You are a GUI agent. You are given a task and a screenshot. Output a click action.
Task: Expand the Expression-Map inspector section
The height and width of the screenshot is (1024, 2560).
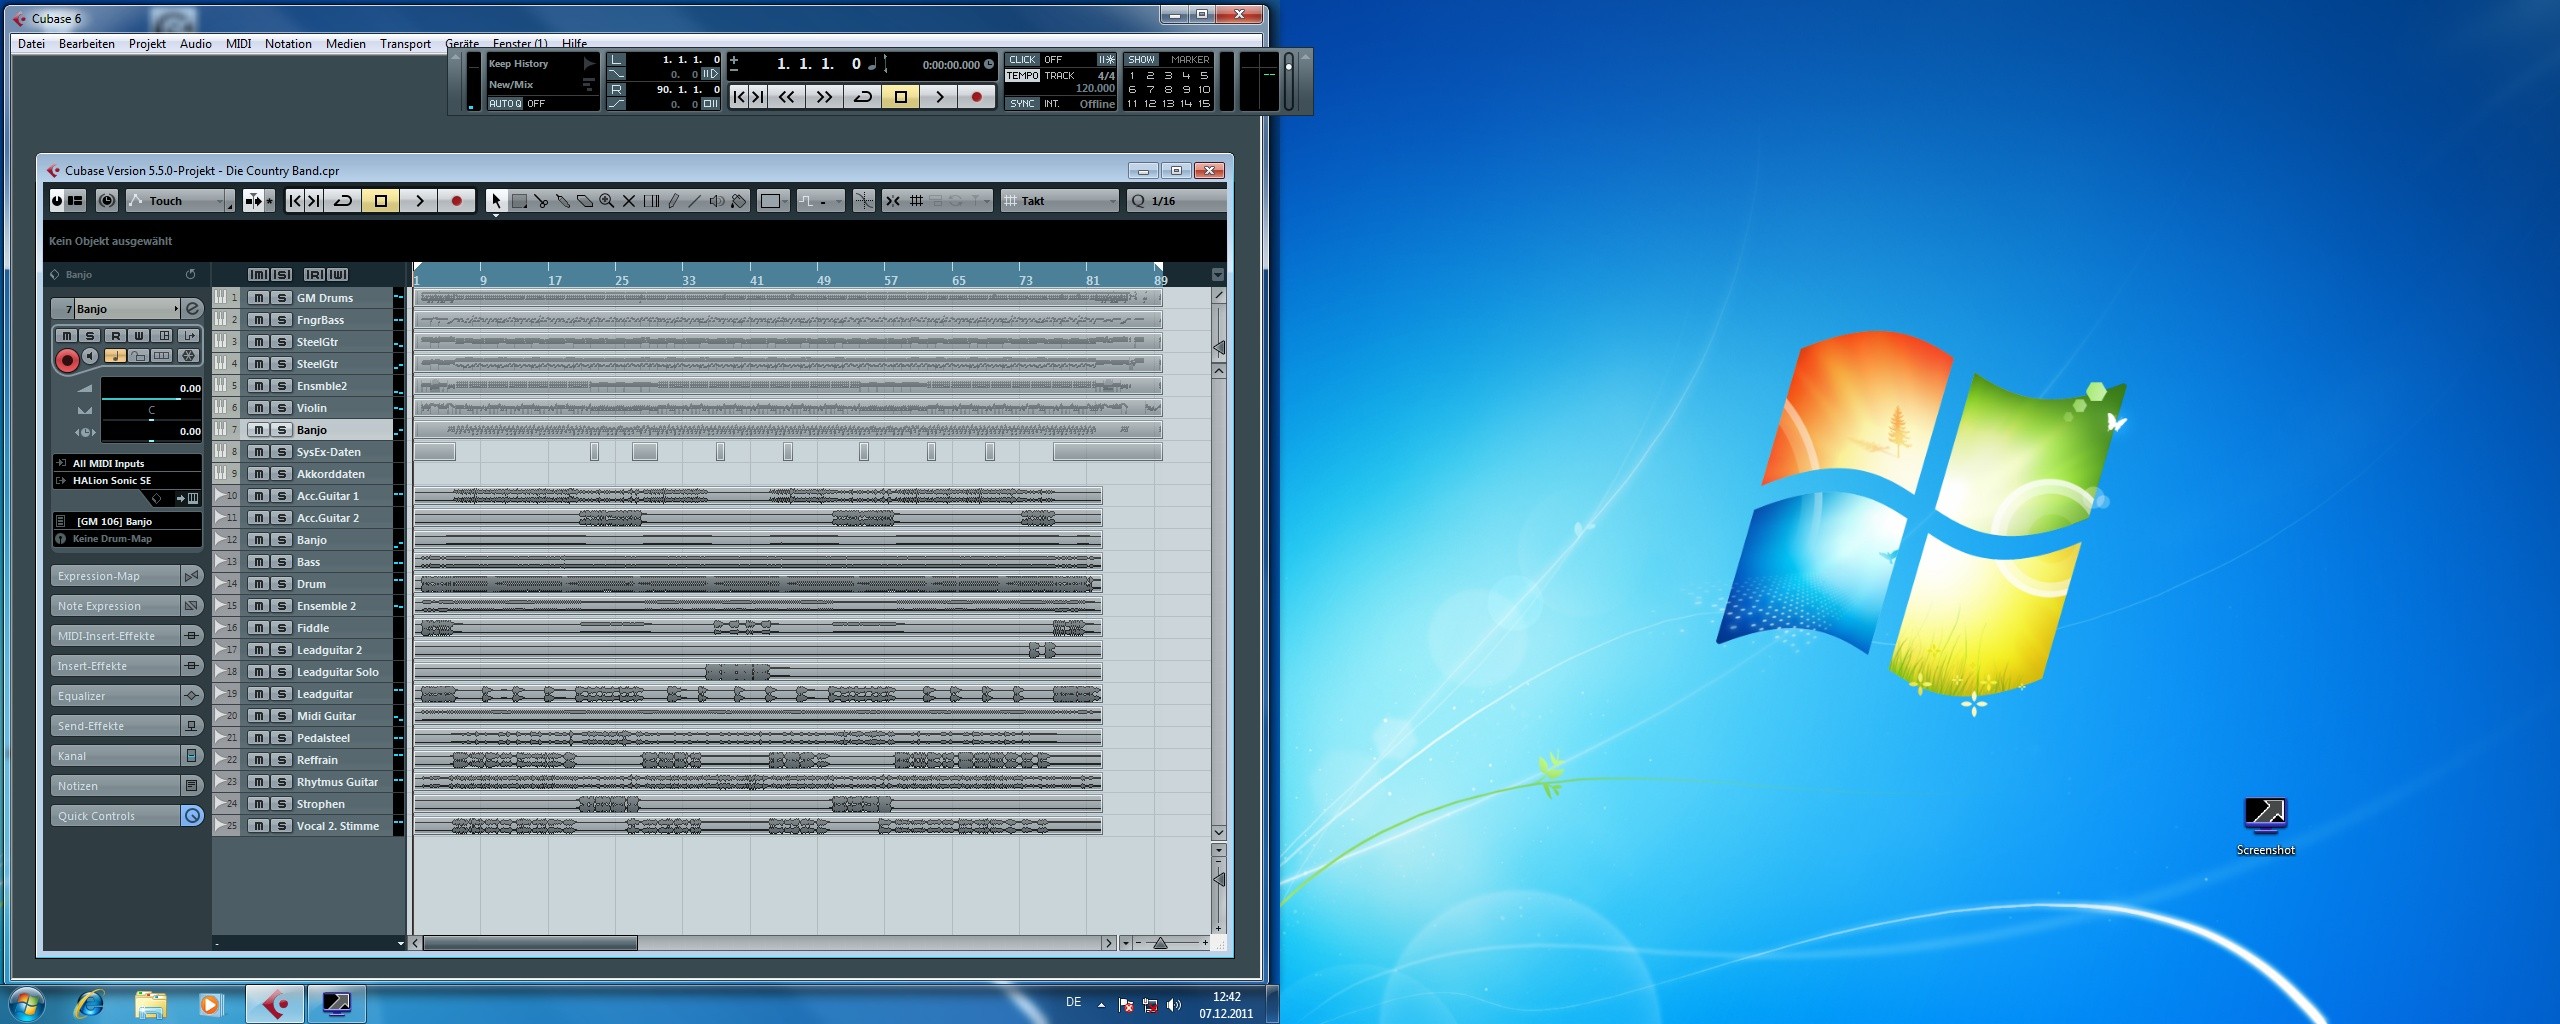coord(127,576)
